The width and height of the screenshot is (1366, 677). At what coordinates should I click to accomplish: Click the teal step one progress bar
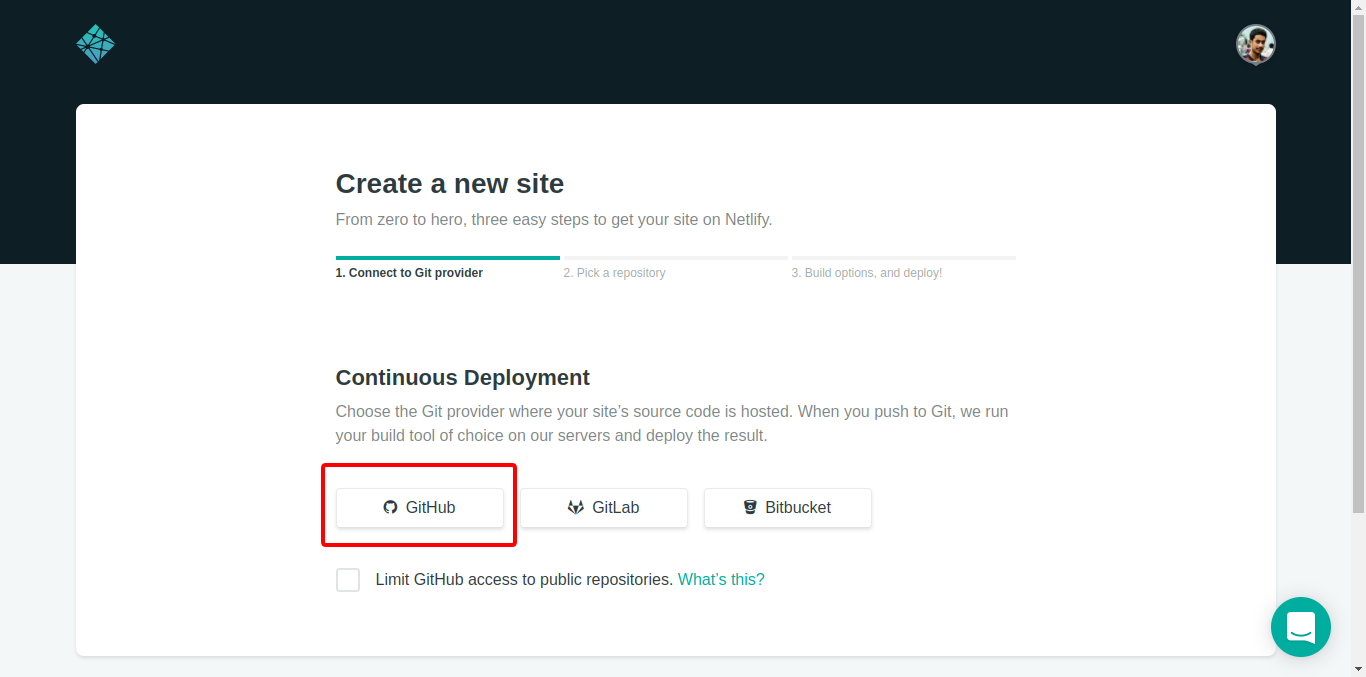point(447,258)
